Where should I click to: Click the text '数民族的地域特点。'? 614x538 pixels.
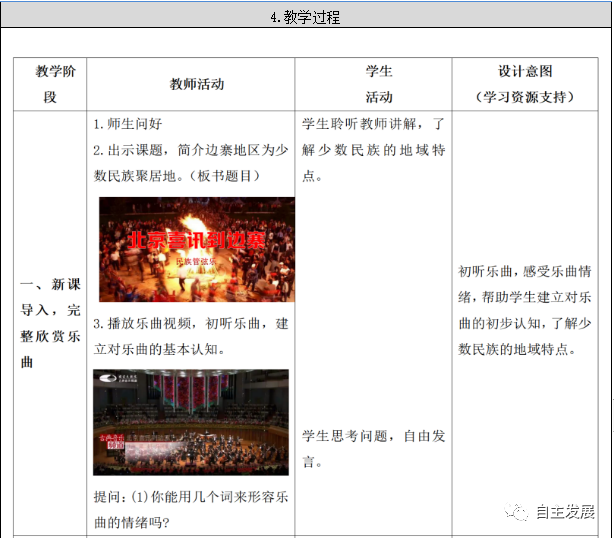[517, 349]
